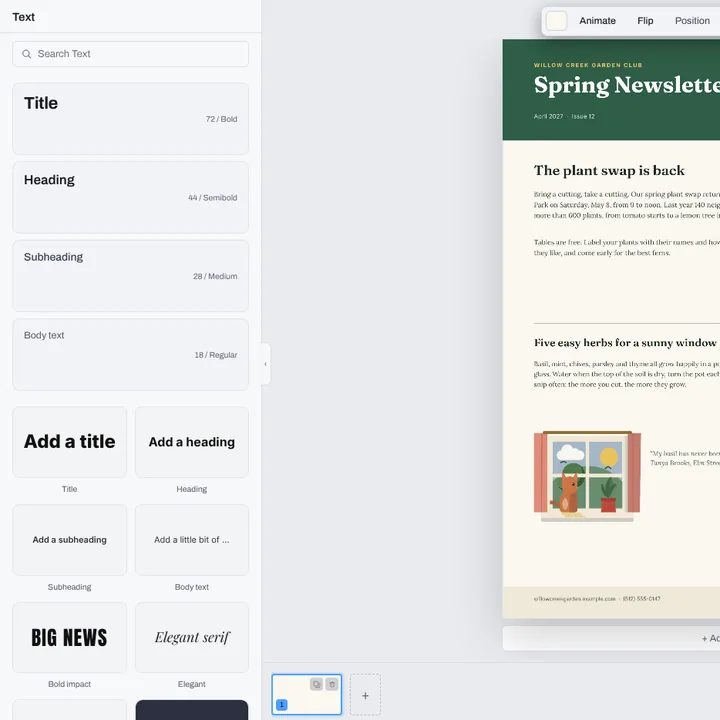Open the Animate option
Viewport: 720px width, 720px height.
tap(597, 21)
